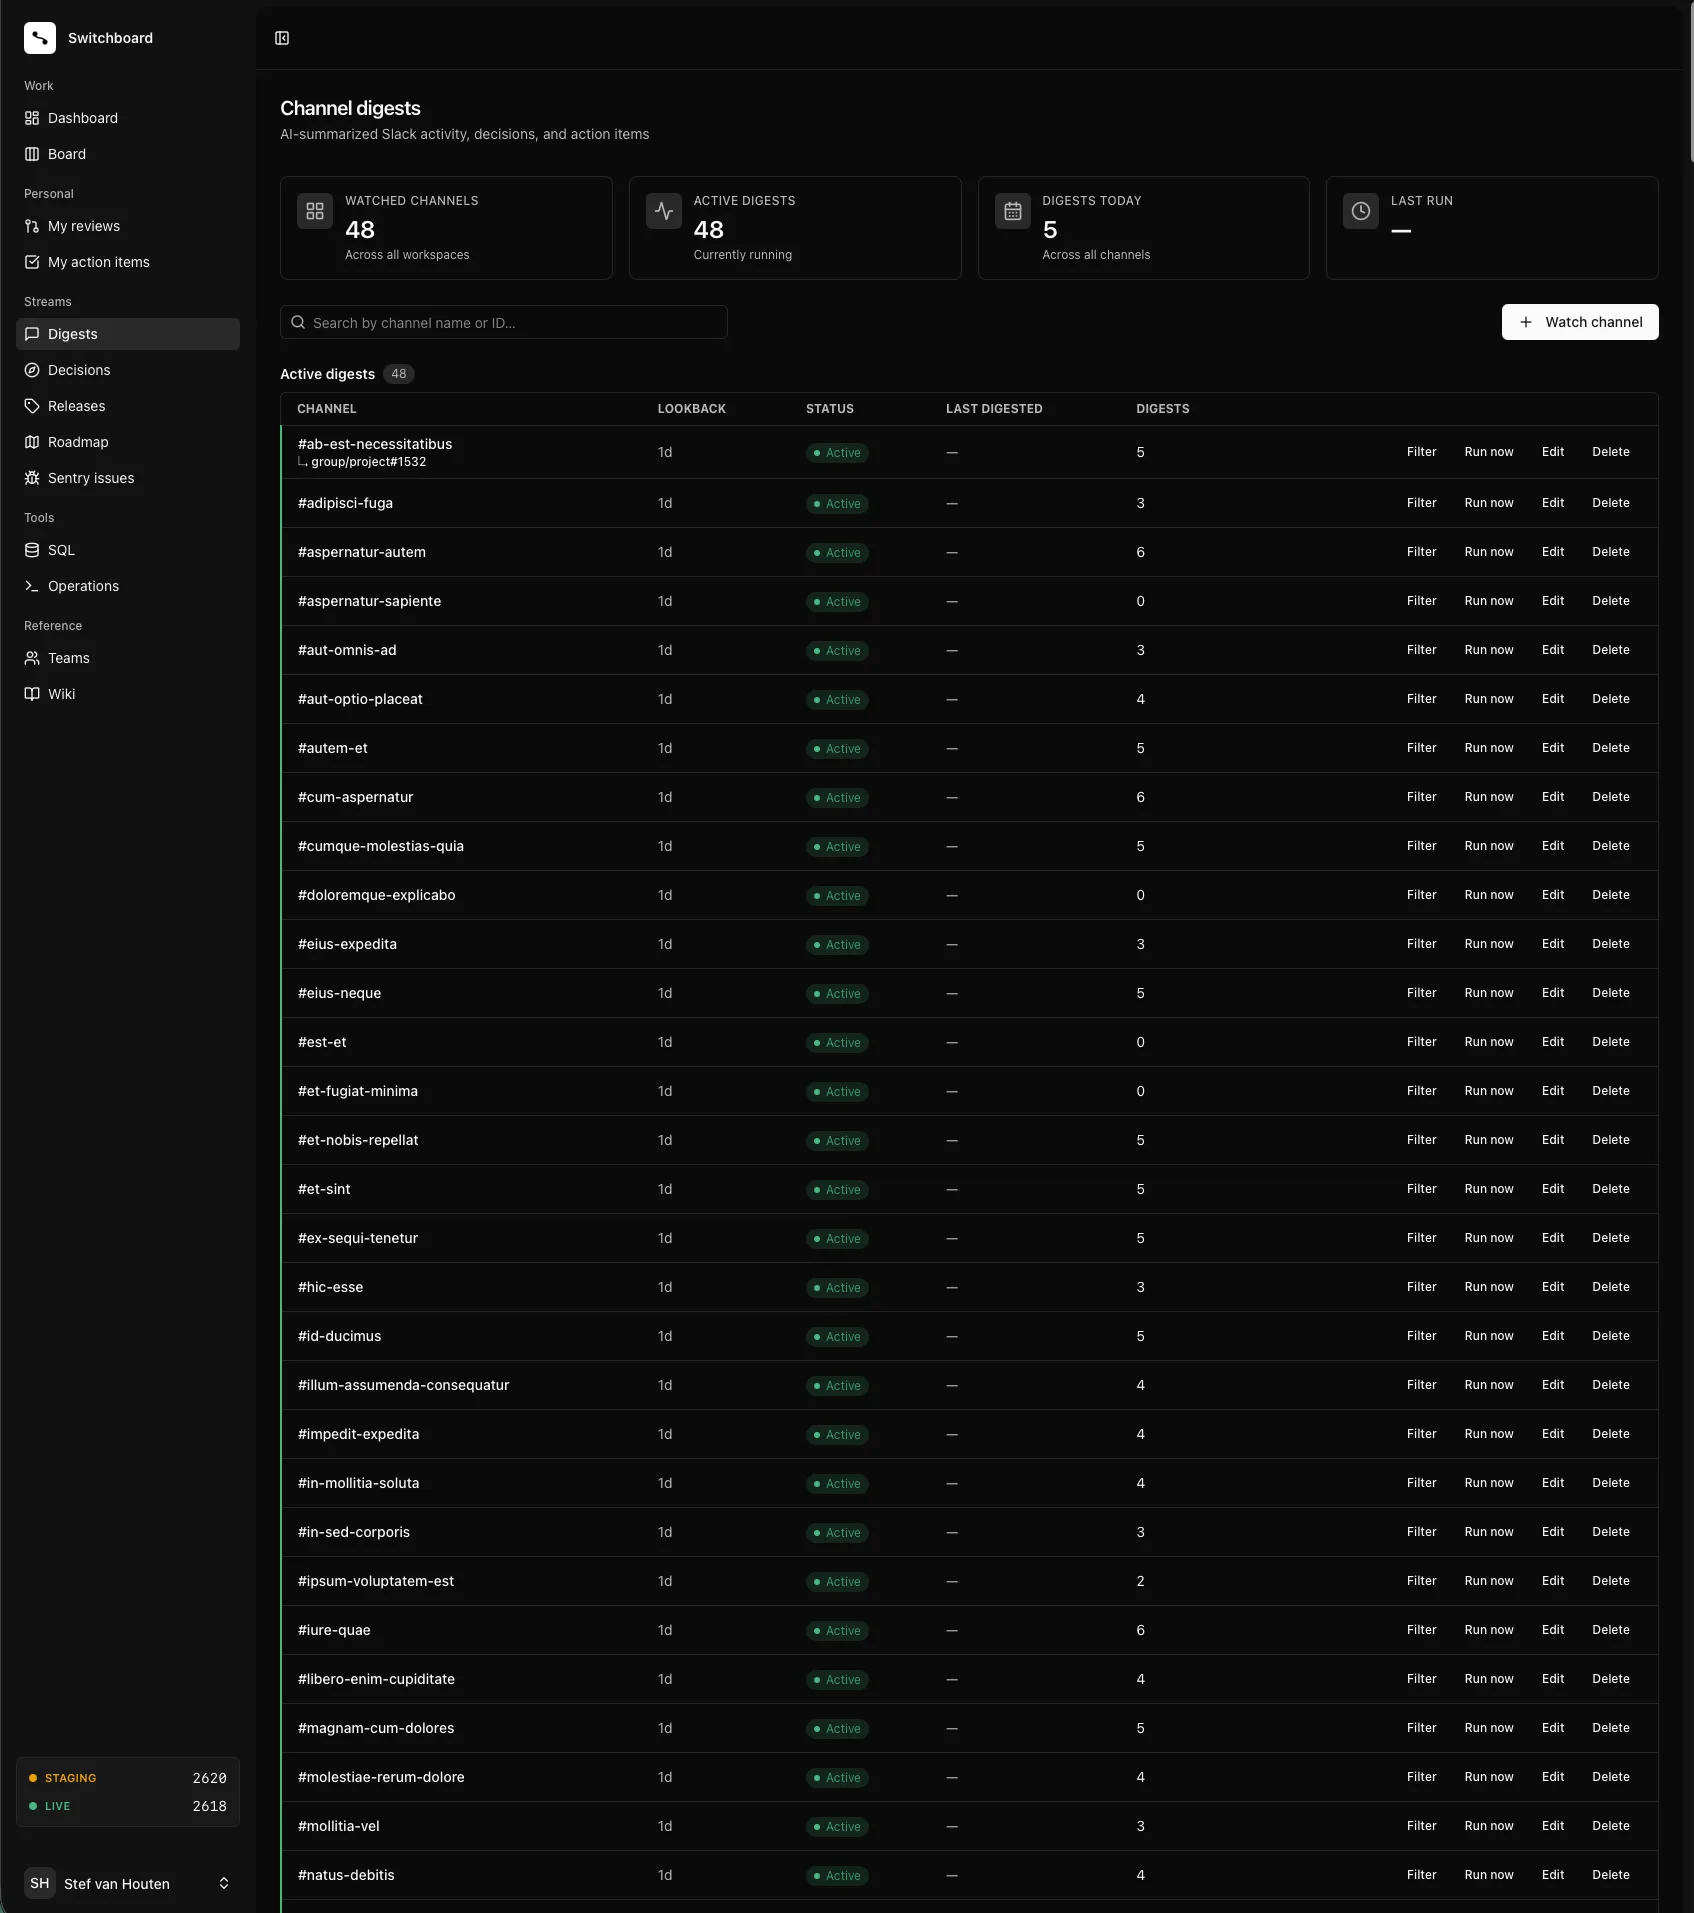This screenshot has height=1913, width=1694.
Task: Click the LOOKBACK column header
Action: tap(692, 409)
